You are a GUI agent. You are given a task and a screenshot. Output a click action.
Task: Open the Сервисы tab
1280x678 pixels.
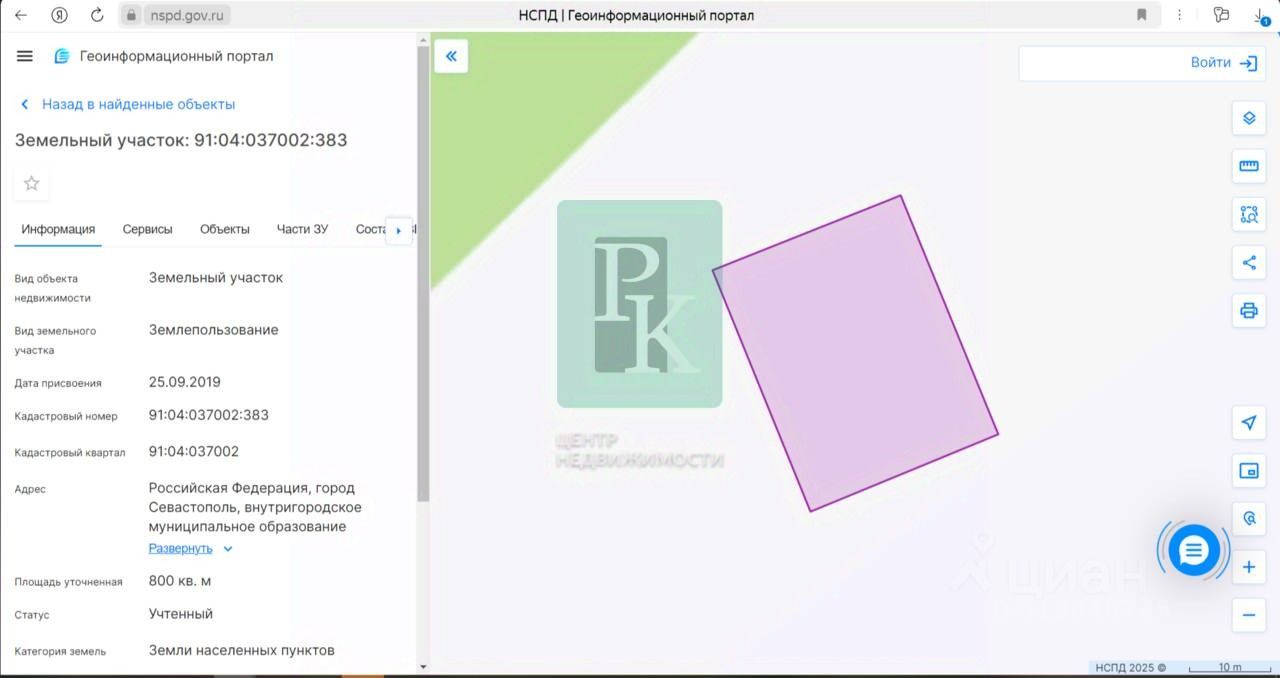coord(147,229)
